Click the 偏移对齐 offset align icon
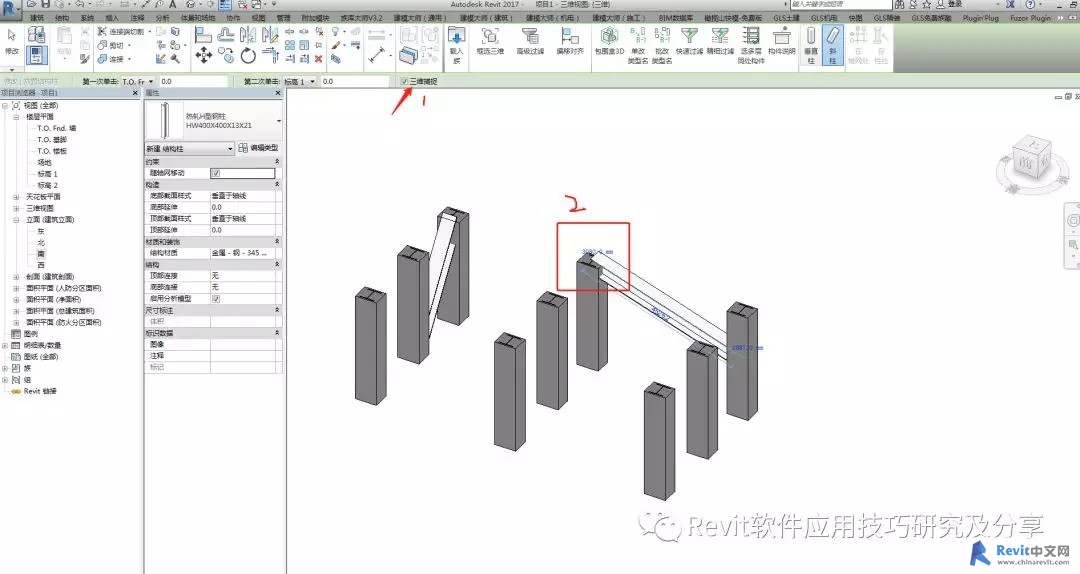The image size is (1080, 574). (570, 41)
